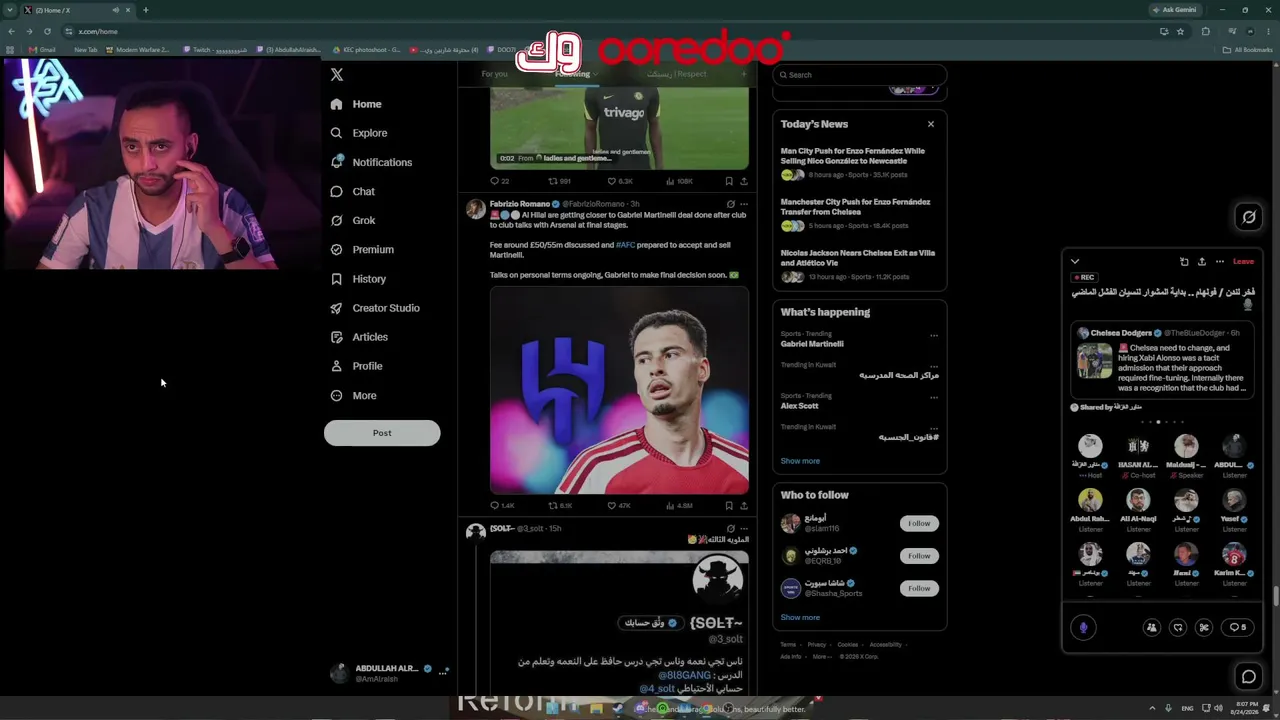The height and width of the screenshot is (720, 1280).
Task: Open Creator Studio from the sidebar
Action: pos(374,308)
